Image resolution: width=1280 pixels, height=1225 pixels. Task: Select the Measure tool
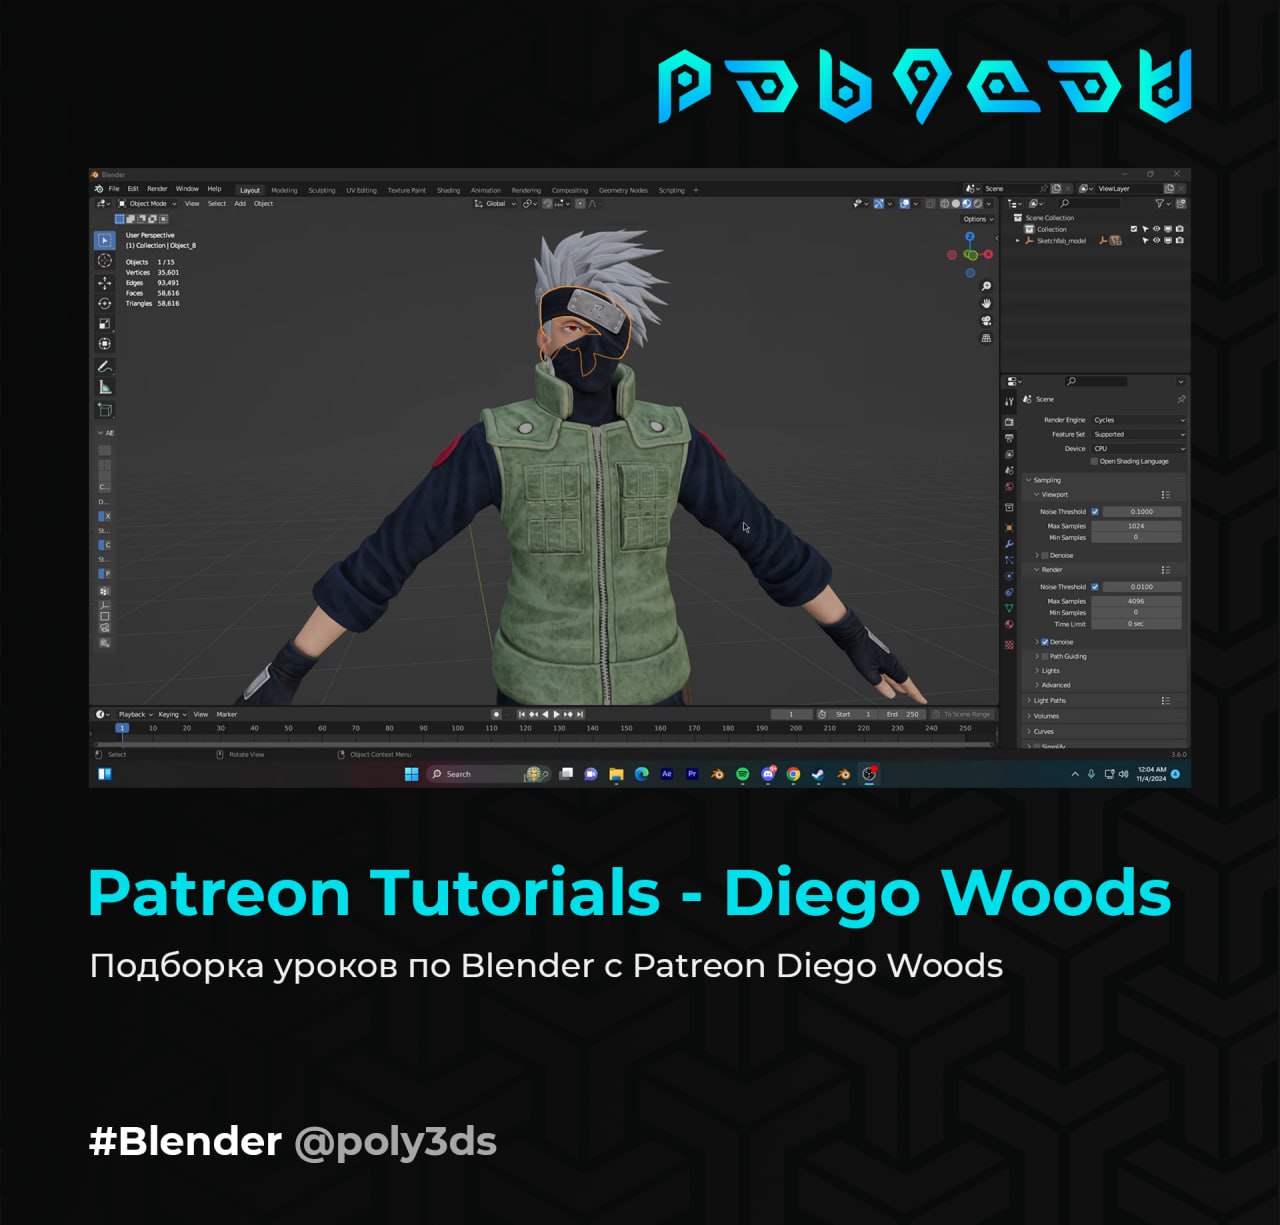click(x=104, y=387)
